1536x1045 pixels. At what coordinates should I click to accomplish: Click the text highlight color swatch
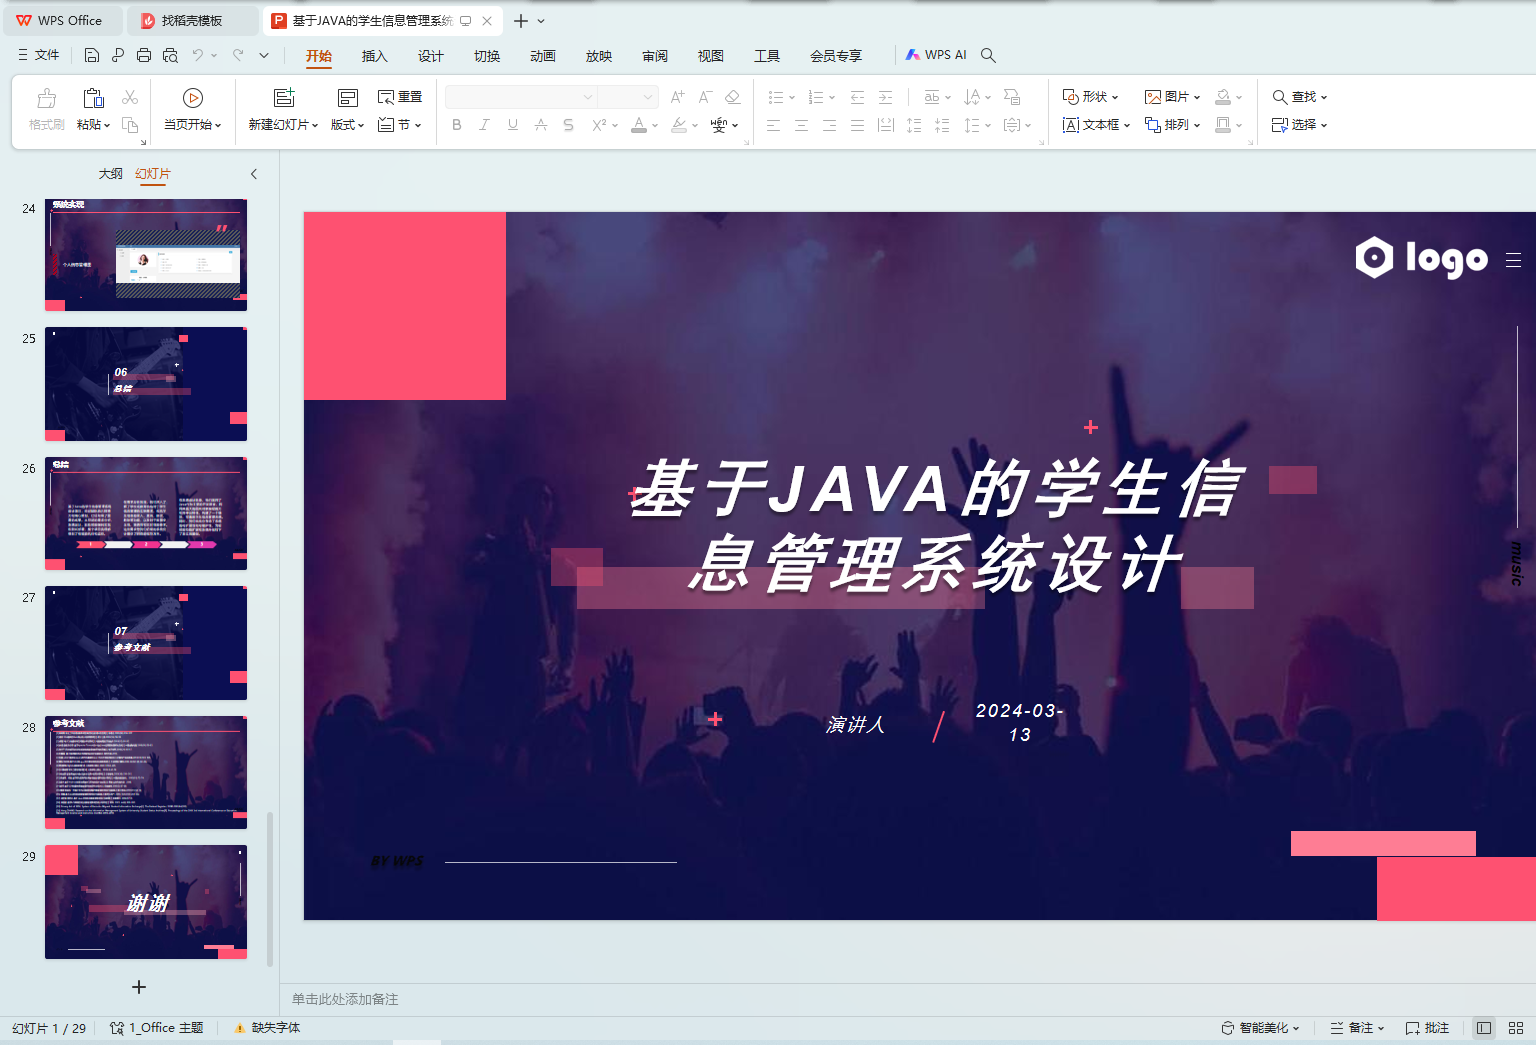click(x=679, y=125)
